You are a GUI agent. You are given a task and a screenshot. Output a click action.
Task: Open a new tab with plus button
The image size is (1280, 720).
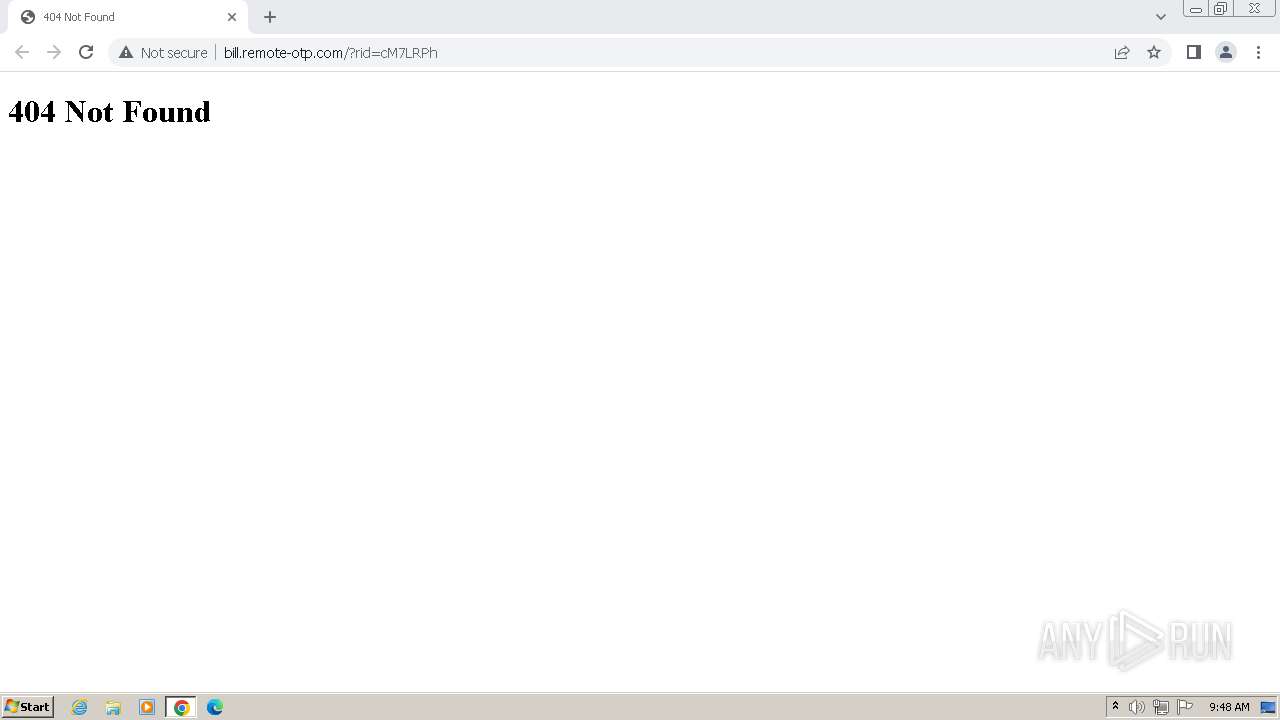(270, 17)
